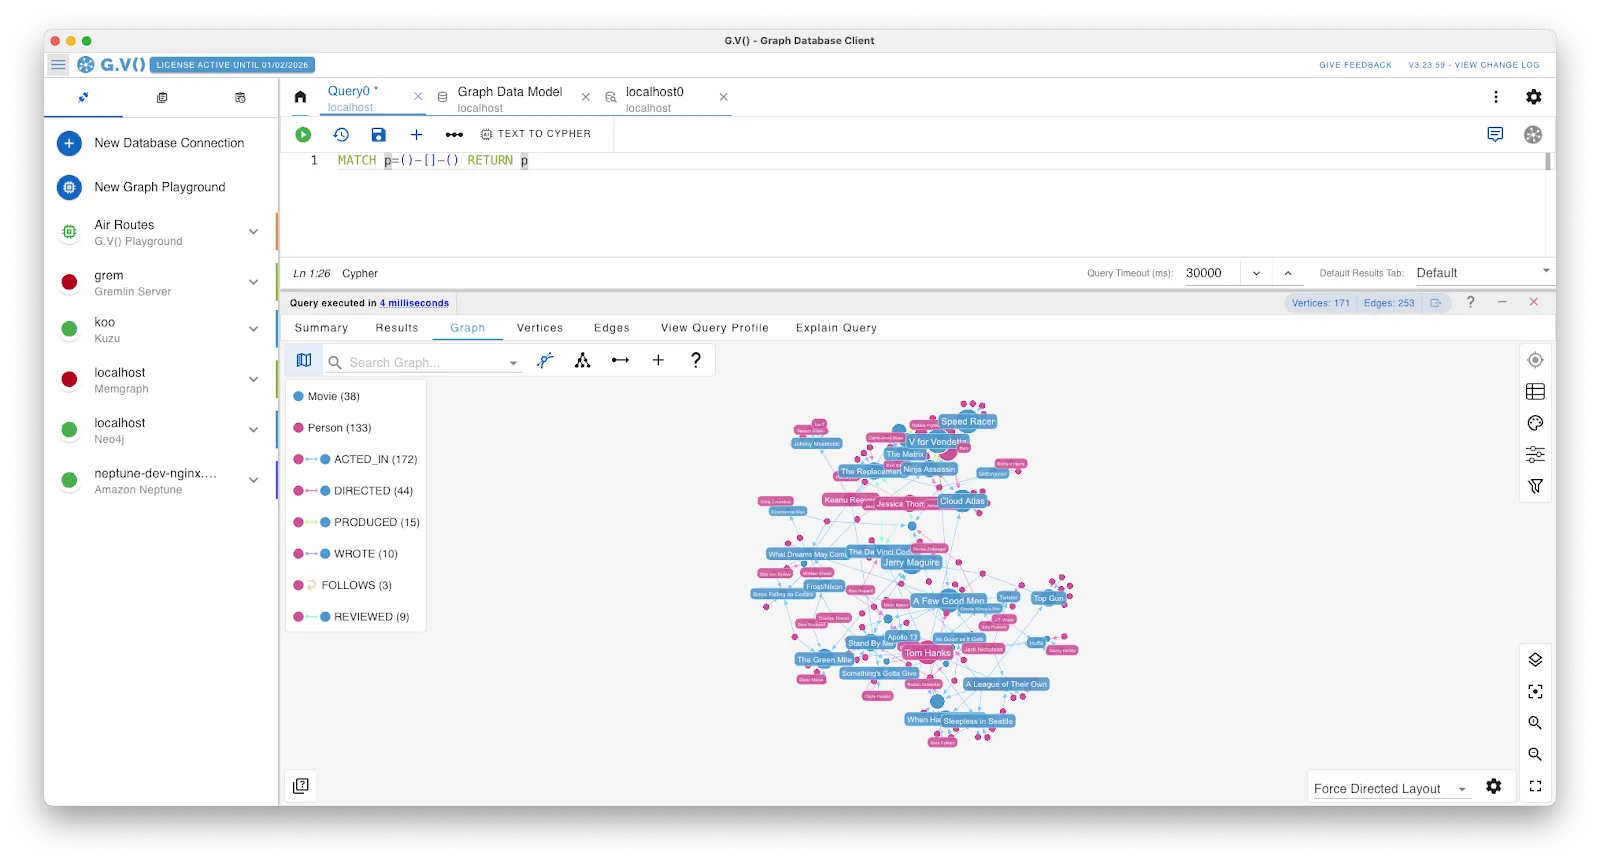This screenshot has height=864, width=1600.
Task: Open the Force Directed Layout dropdown
Action: (x=1390, y=789)
